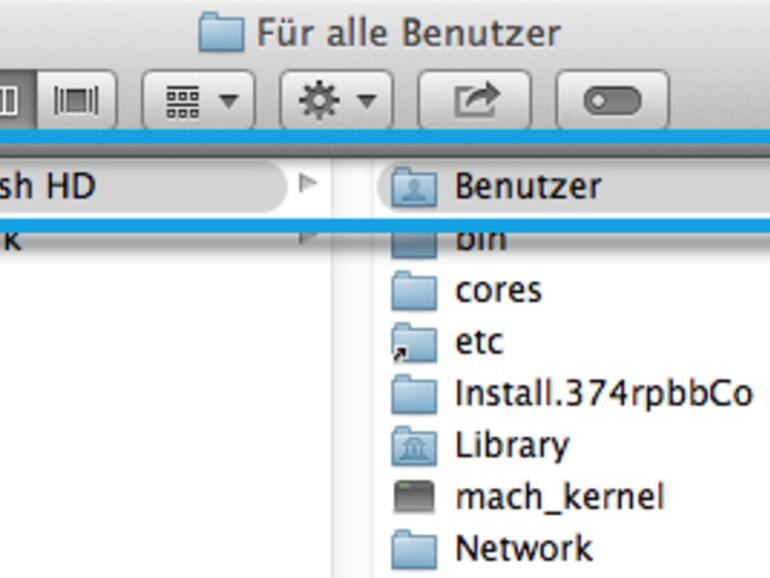The height and width of the screenshot is (578, 770).
Task: Select the Benutzer folder
Action: (x=527, y=186)
